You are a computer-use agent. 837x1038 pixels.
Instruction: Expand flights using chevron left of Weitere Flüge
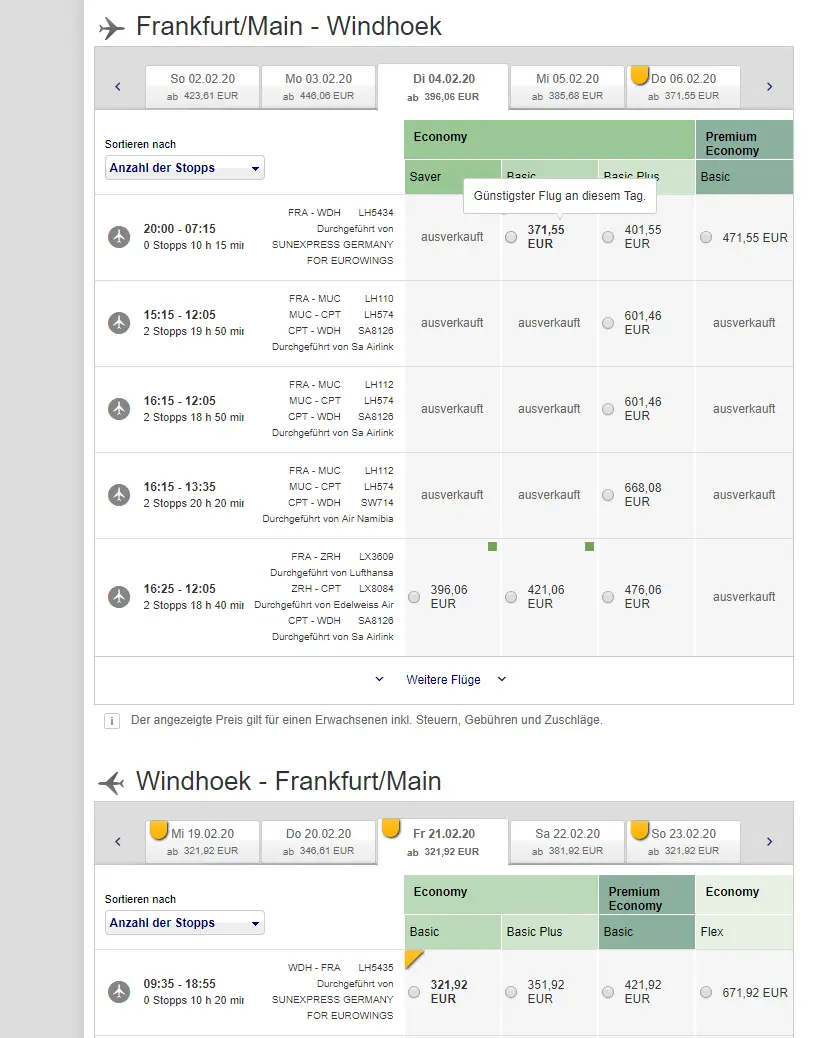pyautogui.click(x=379, y=679)
